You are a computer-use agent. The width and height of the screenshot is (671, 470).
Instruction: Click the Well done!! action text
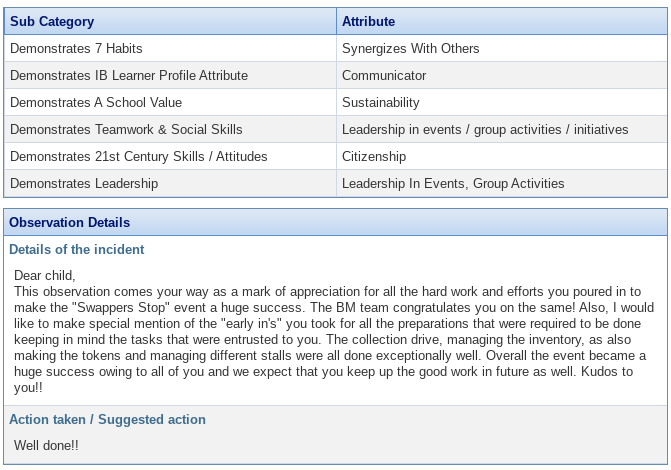click(x=46, y=445)
